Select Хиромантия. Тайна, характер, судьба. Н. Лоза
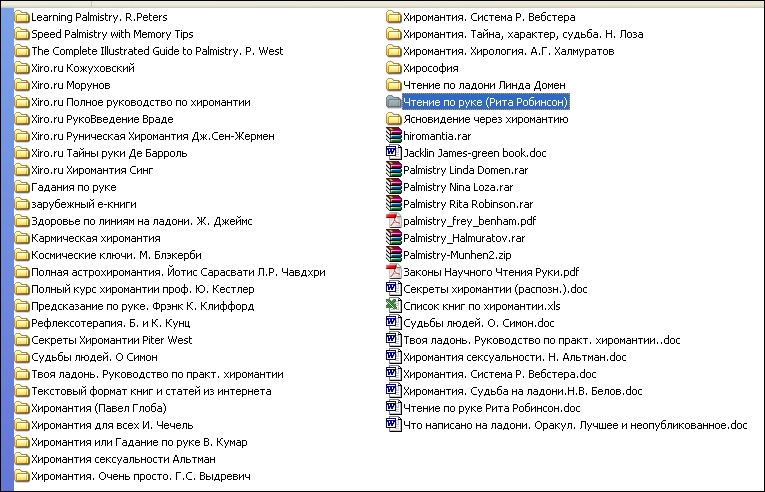The width and height of the screenshot is (765, 492). click(523, 34)
